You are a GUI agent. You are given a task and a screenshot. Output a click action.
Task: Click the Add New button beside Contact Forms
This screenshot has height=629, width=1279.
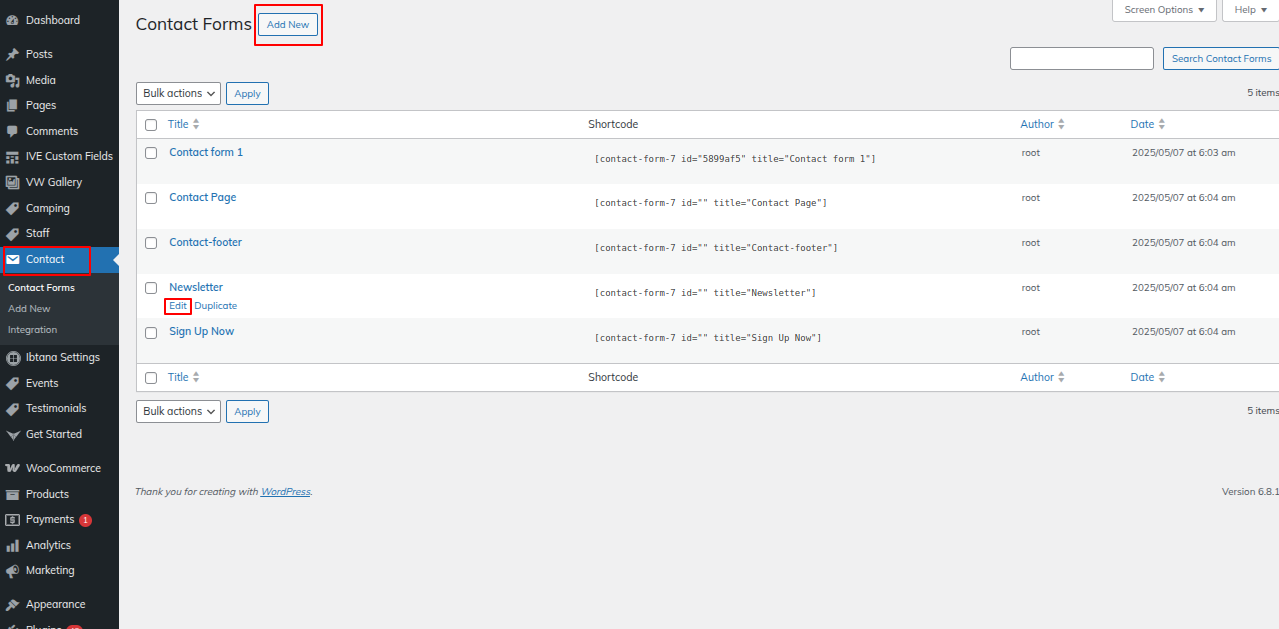pyautogui.click(x=288, y=25)
